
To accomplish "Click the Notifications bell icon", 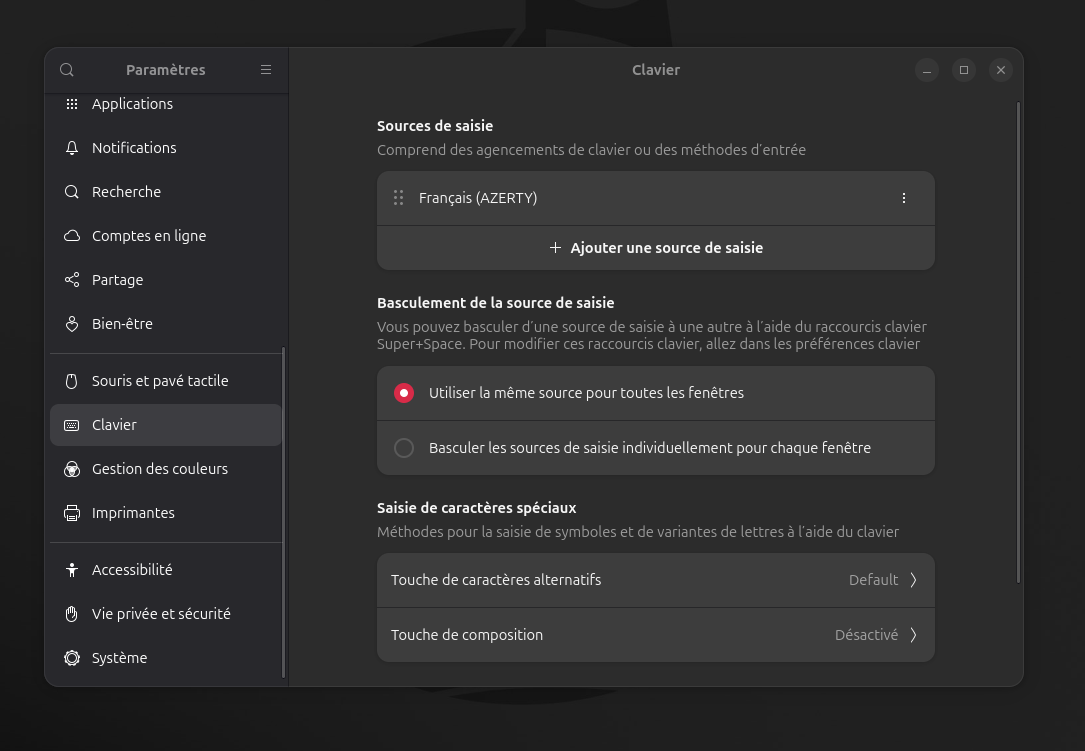I will click(x=72, y=148).
